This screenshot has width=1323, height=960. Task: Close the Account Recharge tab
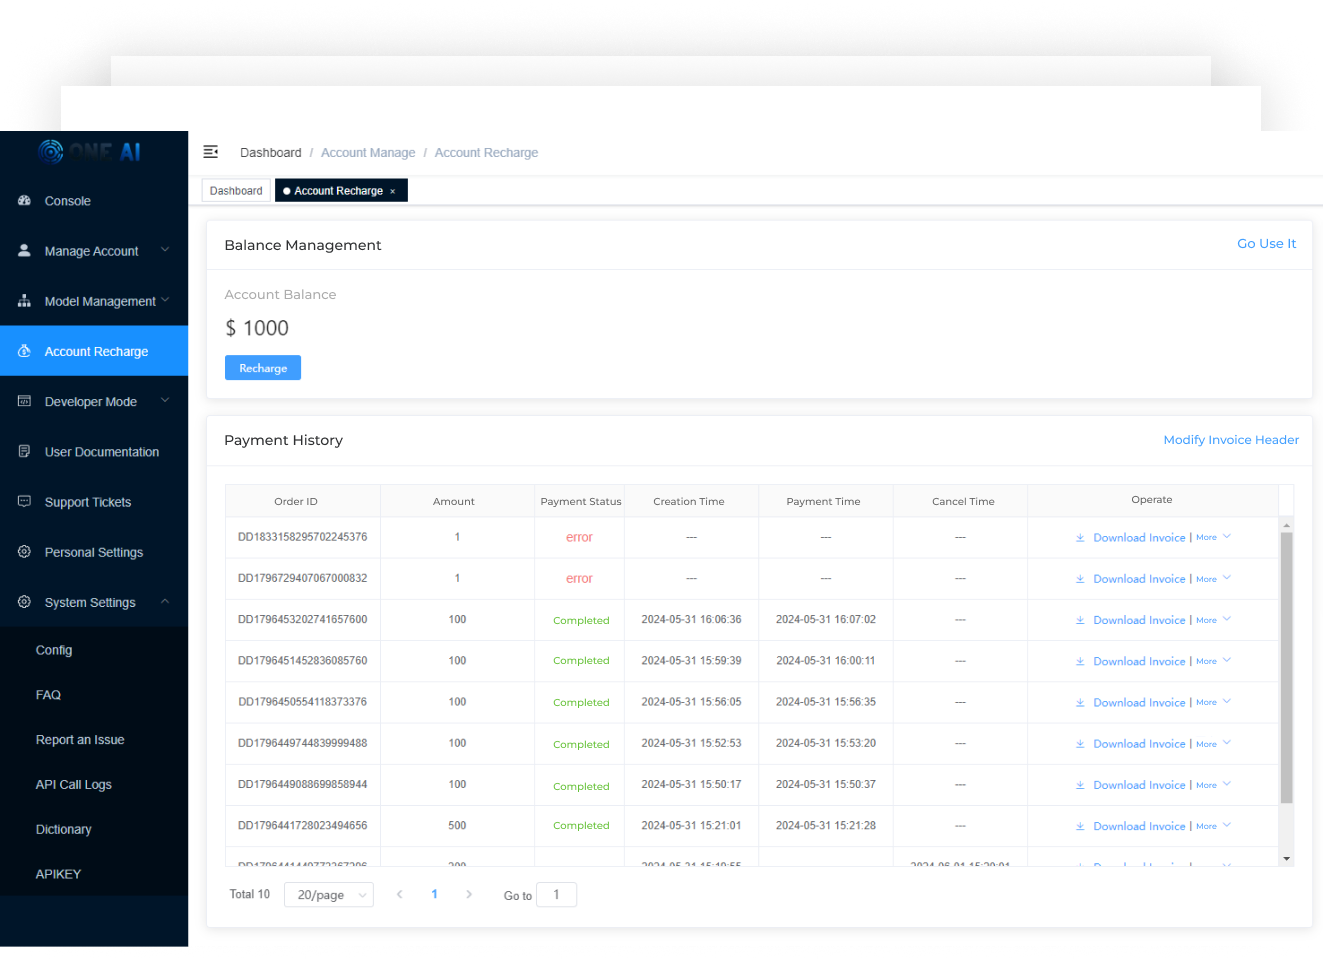pos(393,191)
